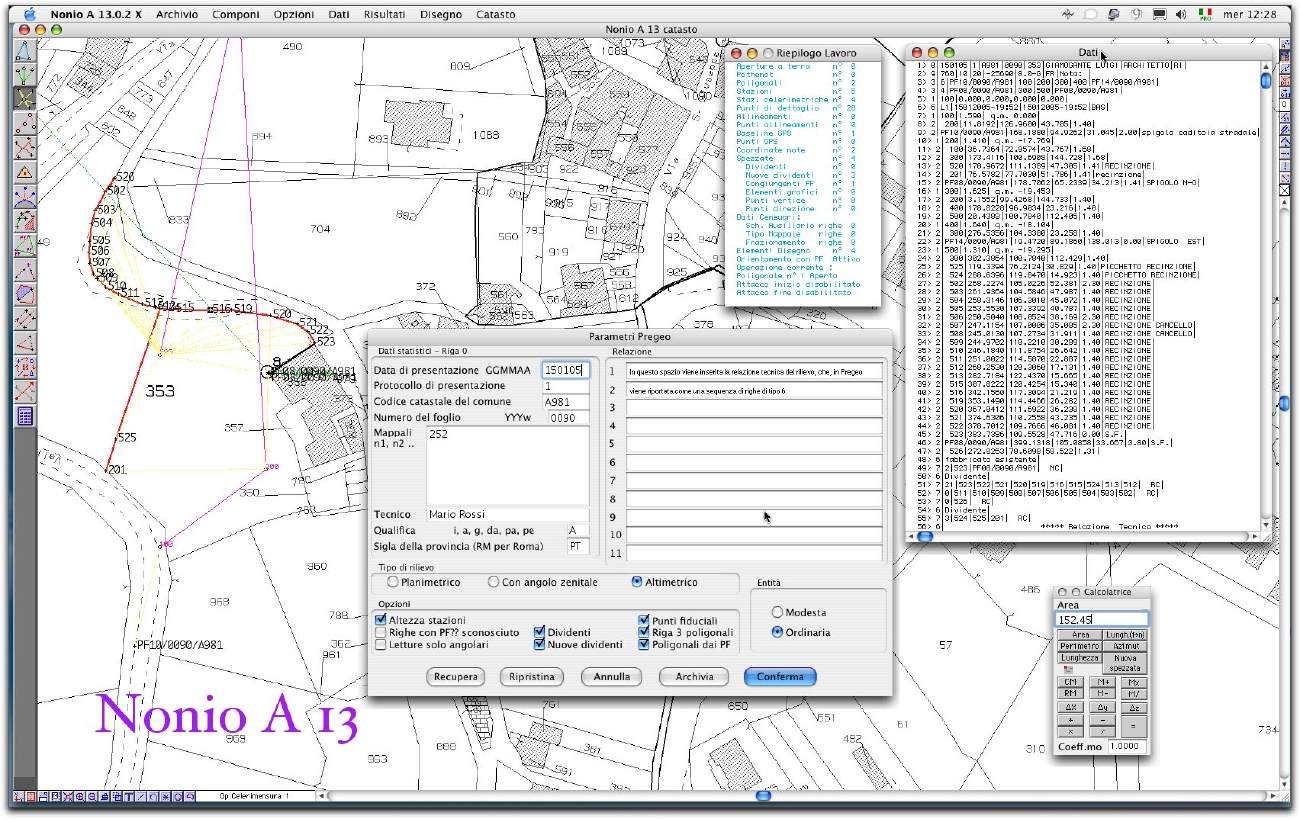
Task: Open the Catasto menu
Action: tap(496, 15)
